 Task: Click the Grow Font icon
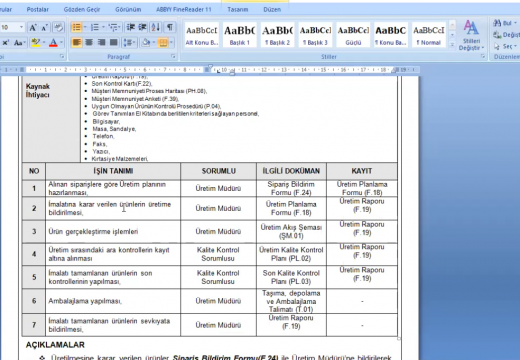pyautogui.click(x=33, y=27)
